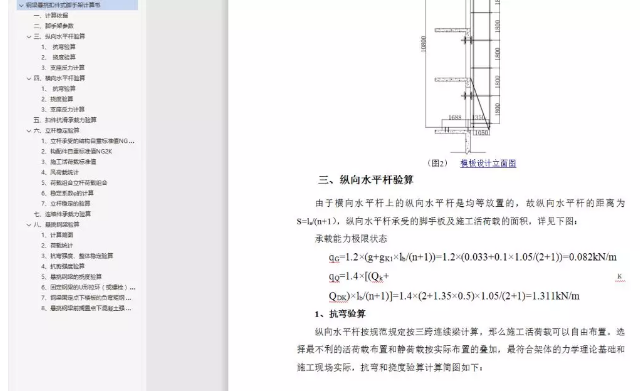Click paragraph starting 由于横向水平杆上的纵向水平杆
Viewport: 640px width, 391px height.
[x=461, y=212]
